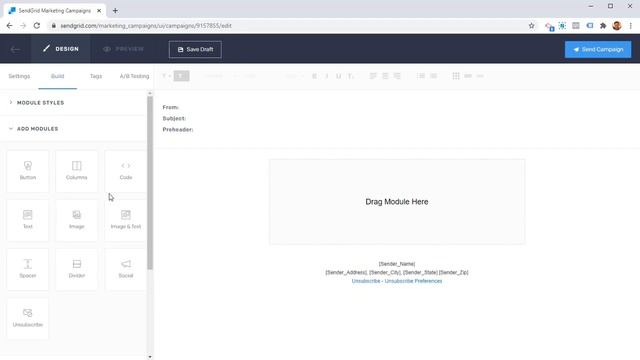Close the SendGrid Marketing Campaigns tab

(99, 11)
